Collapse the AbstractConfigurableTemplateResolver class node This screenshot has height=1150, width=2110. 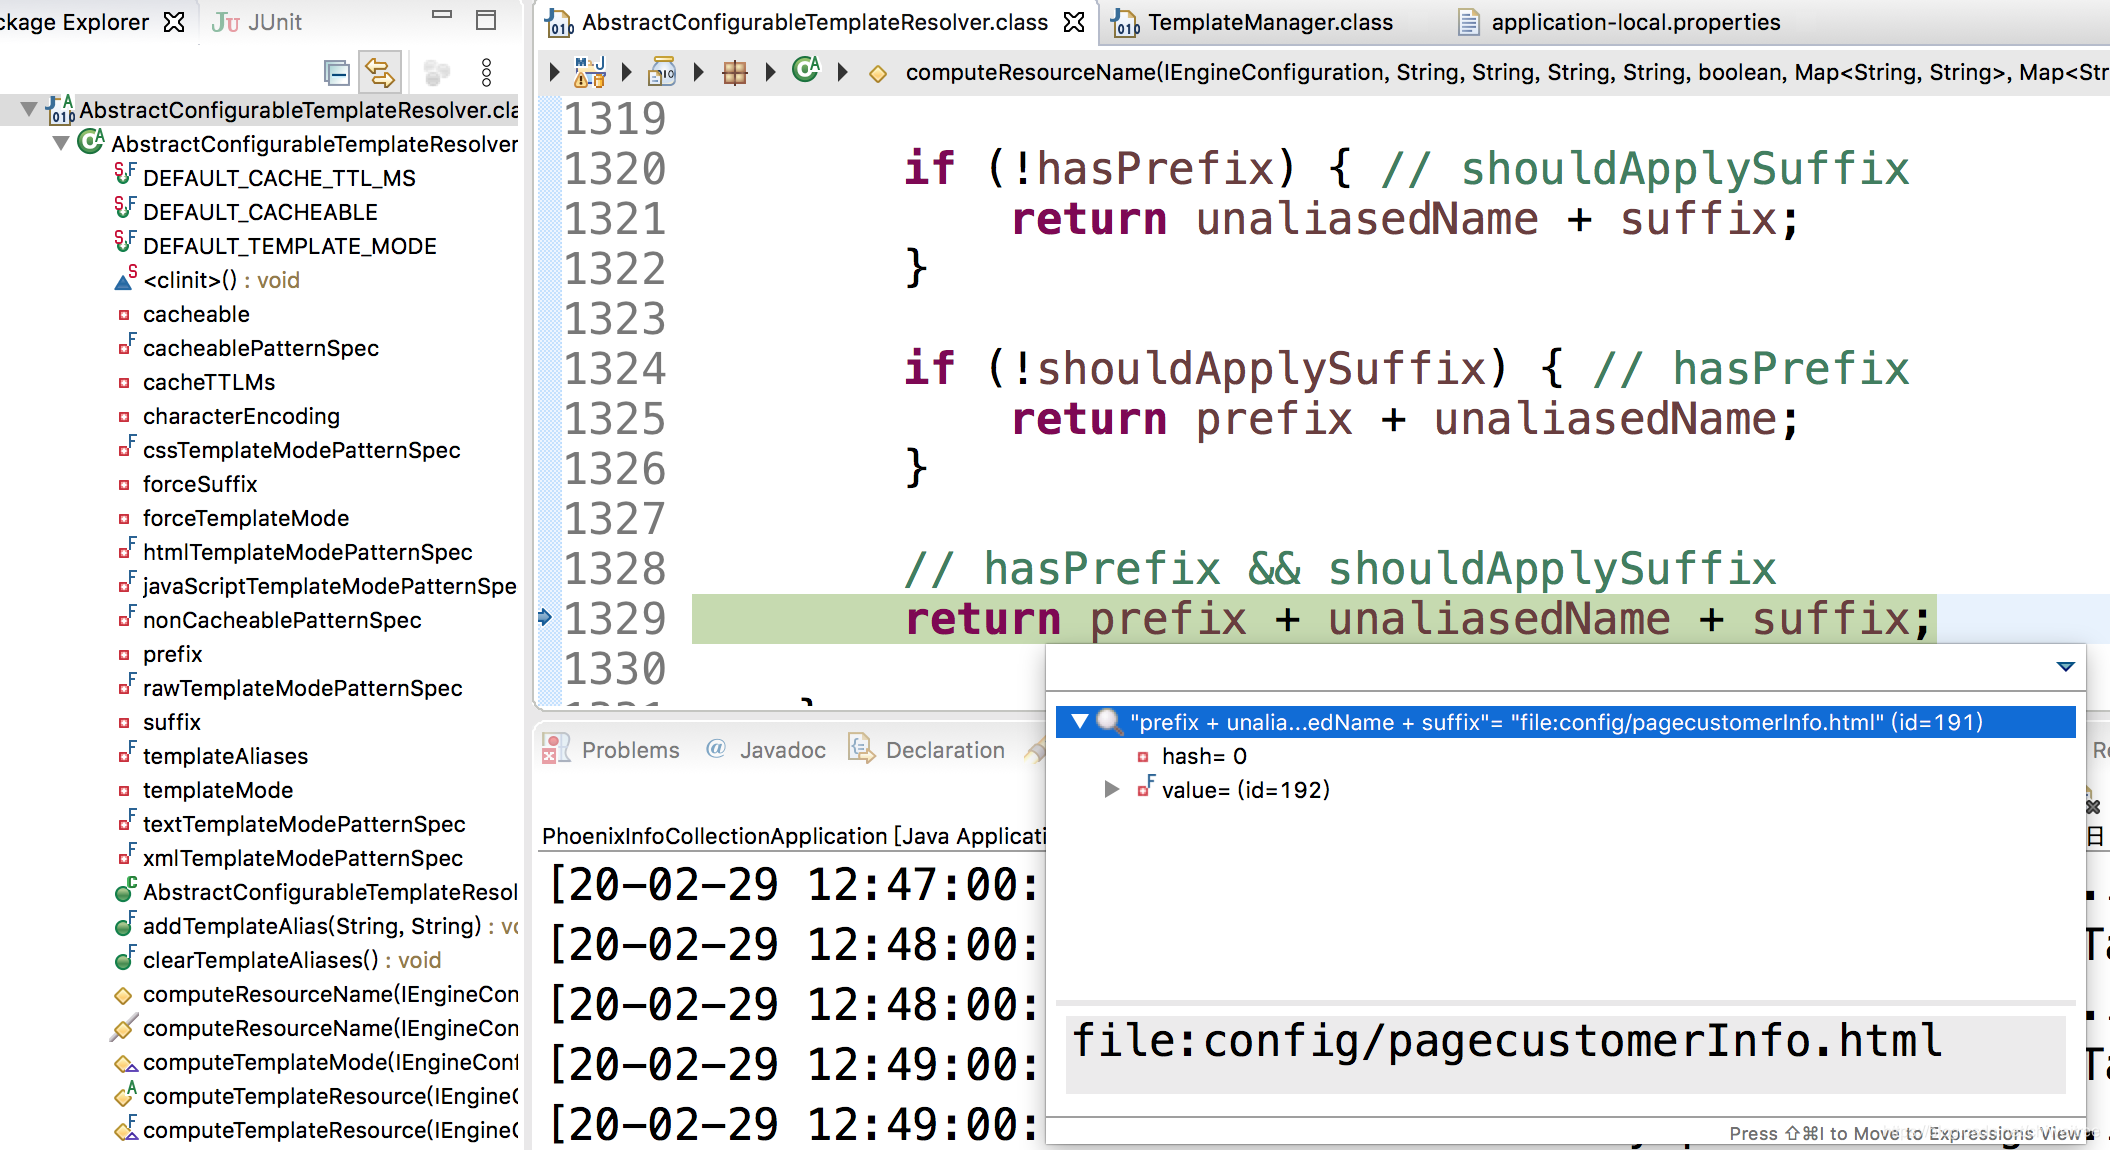[x=60, y=143]
